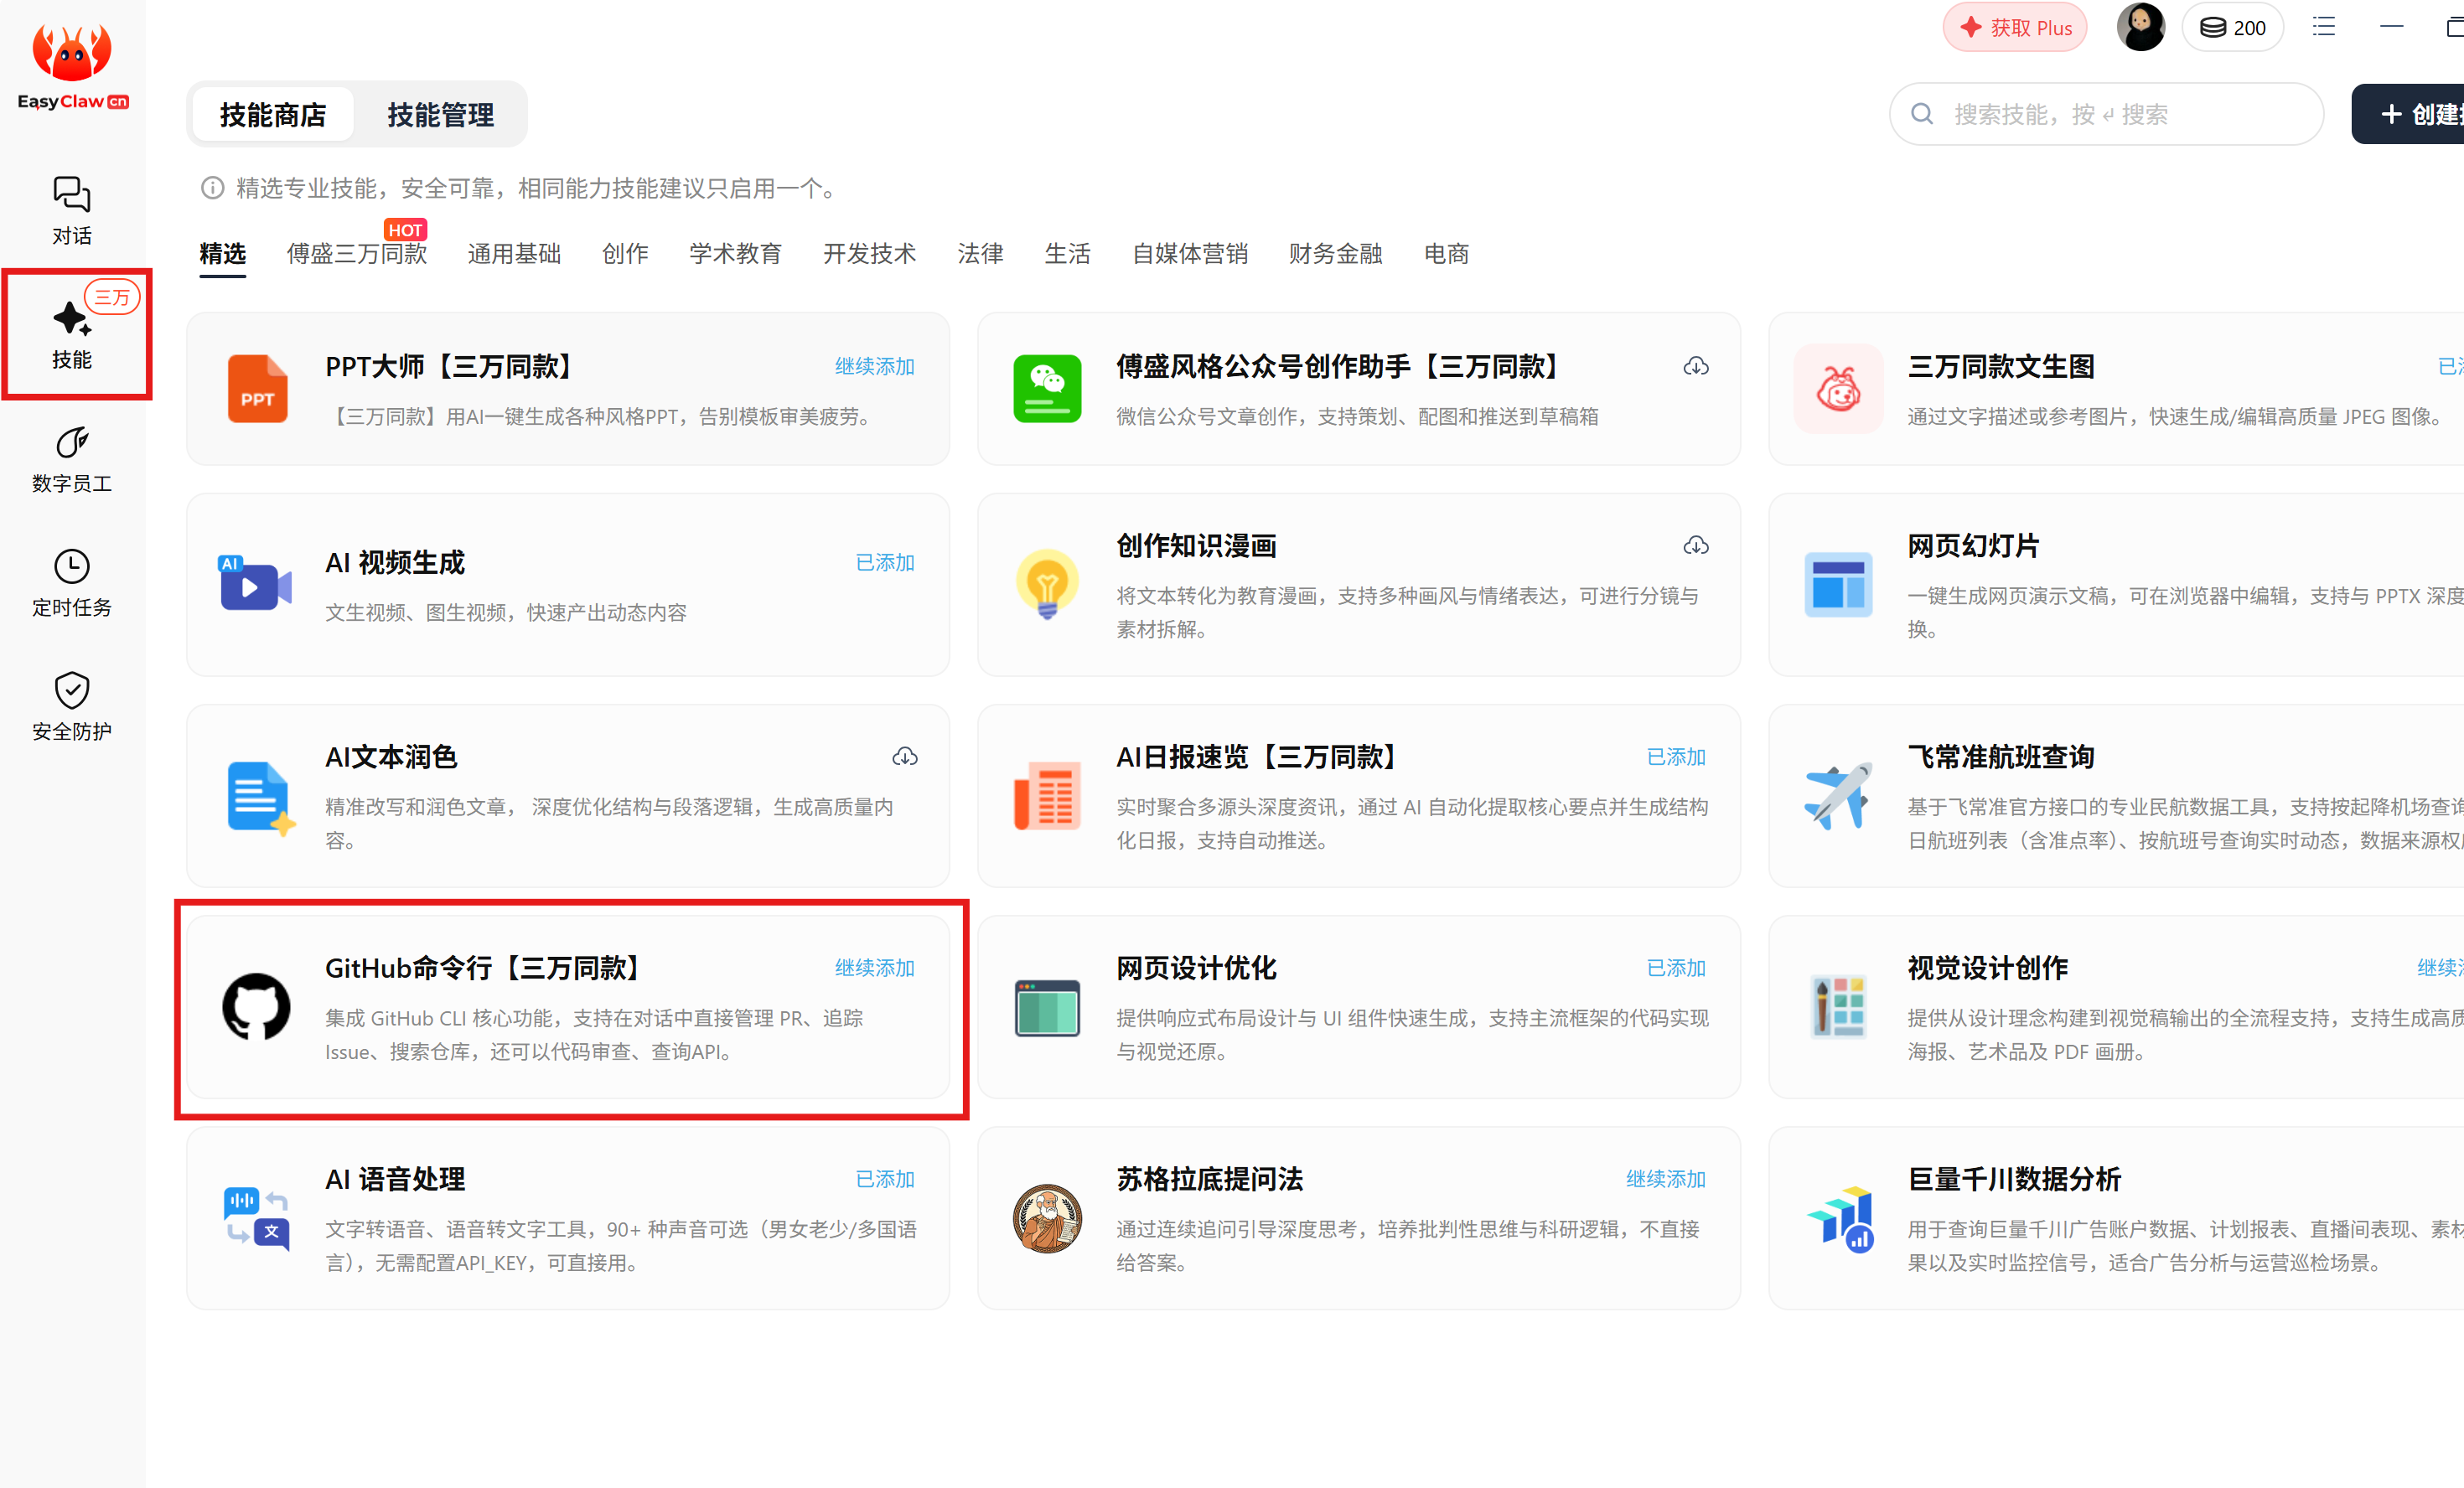Viewport: 2464px width, 1488px height.
Task: Click 继续添加 on 苏格拉底提问法 card
Action: coord(1665,1179)
